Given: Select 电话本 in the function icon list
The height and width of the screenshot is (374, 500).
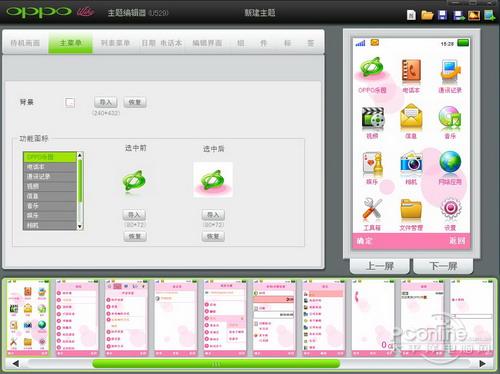Looking at the screenshot, I should click(50, 167).
